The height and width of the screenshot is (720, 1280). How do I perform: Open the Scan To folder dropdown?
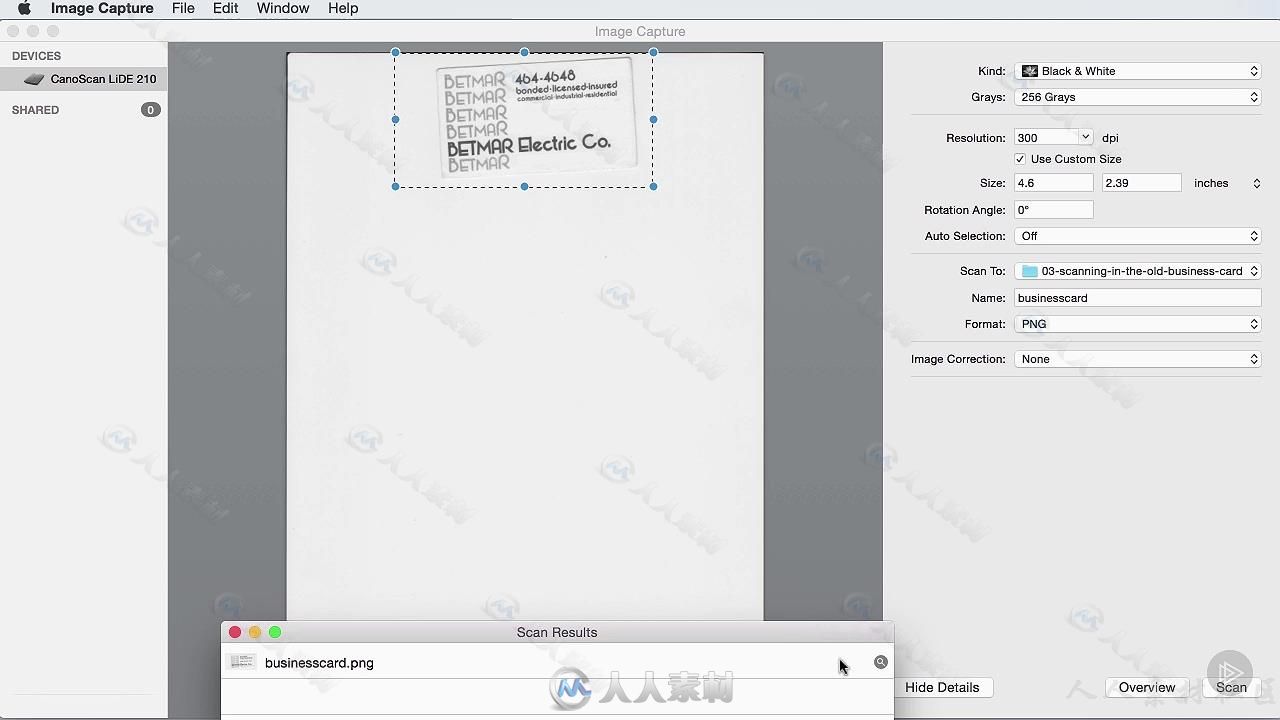click(x=1138, y=271)
